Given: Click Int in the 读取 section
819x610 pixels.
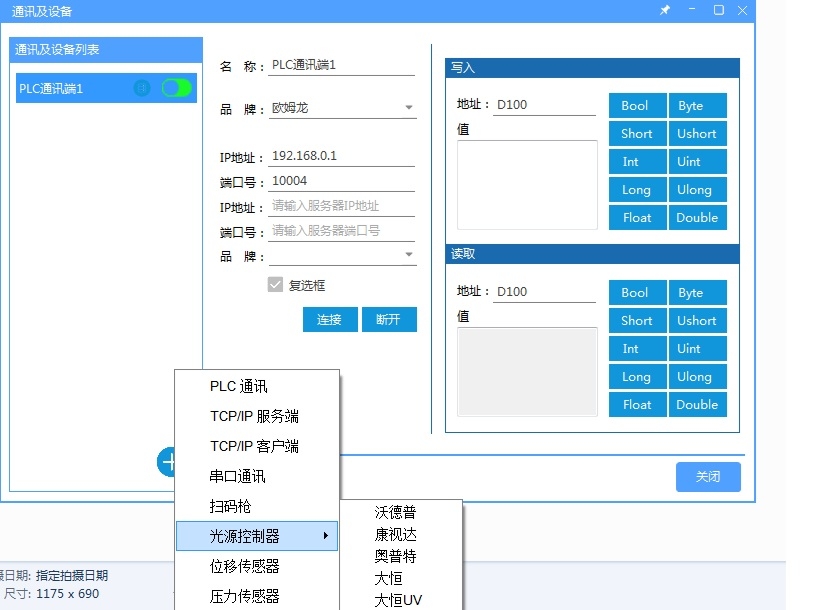Looking at the screenshot, I should point(637,348).
